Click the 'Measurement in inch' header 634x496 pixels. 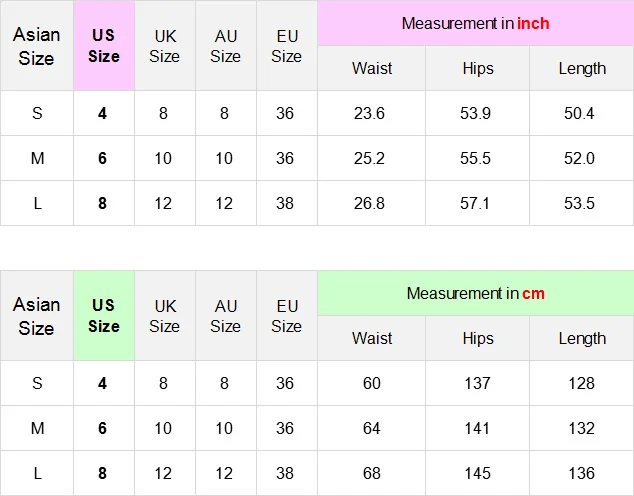tap(475, 23)
